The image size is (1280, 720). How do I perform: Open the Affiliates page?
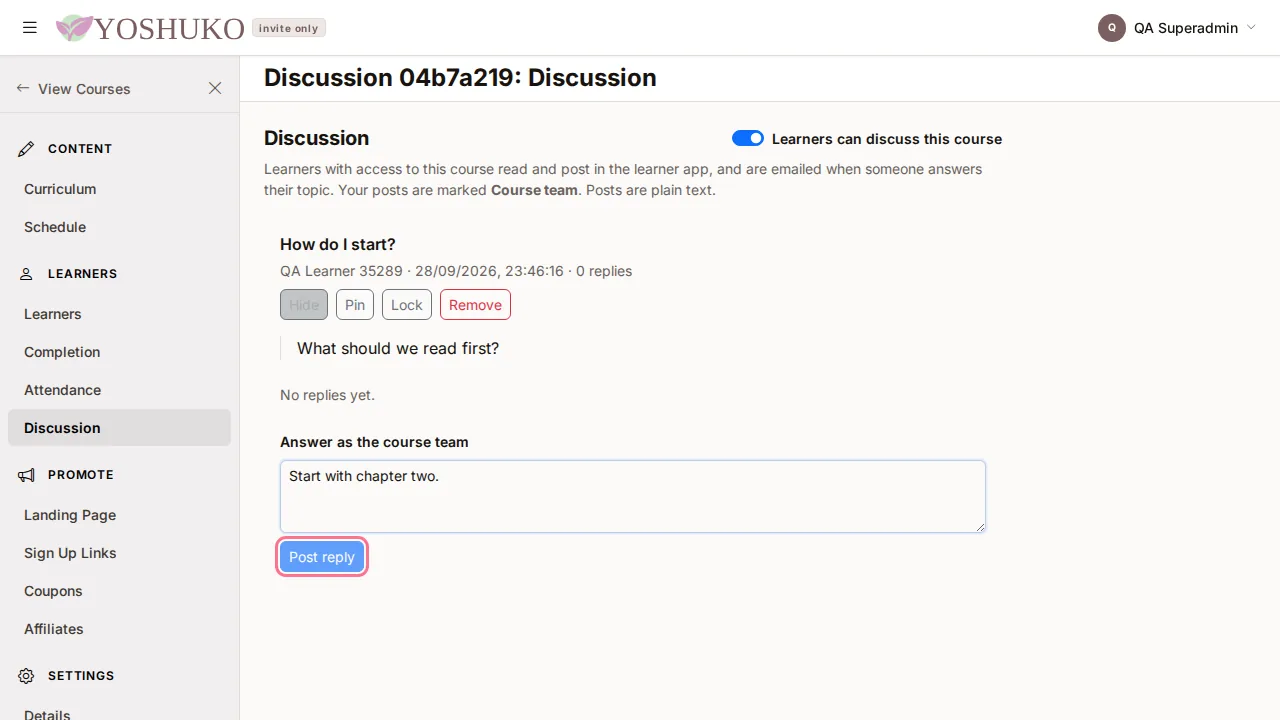(119, 629)
